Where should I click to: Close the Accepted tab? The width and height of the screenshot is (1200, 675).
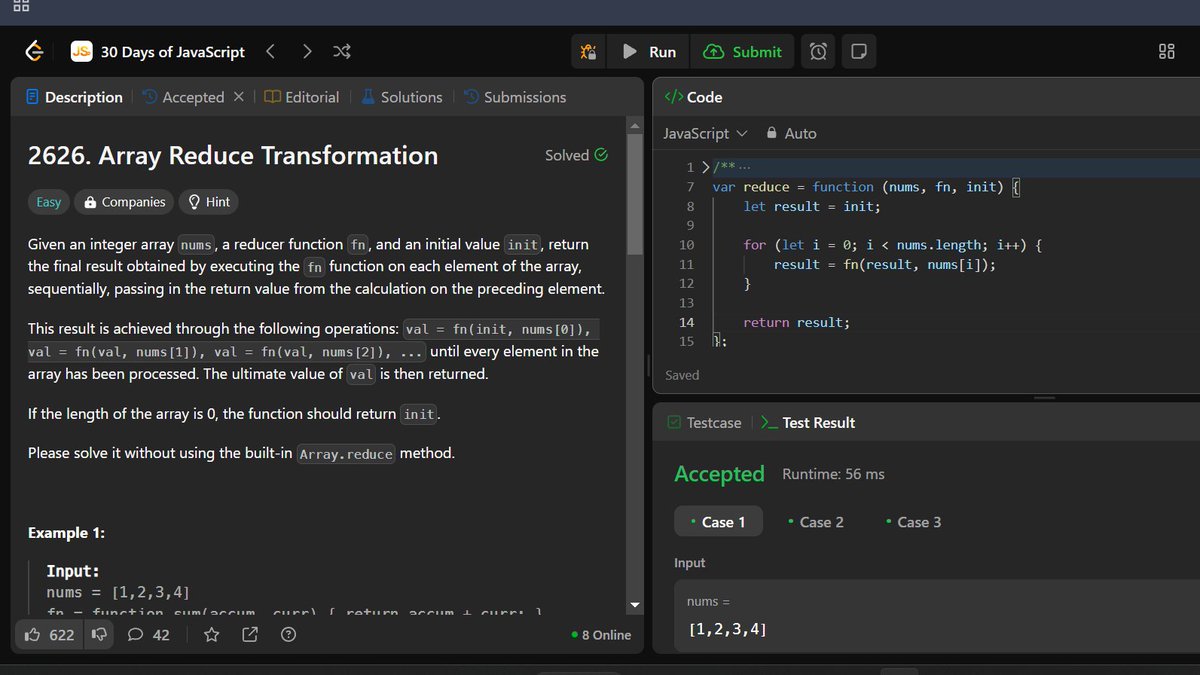pos(238,97)
